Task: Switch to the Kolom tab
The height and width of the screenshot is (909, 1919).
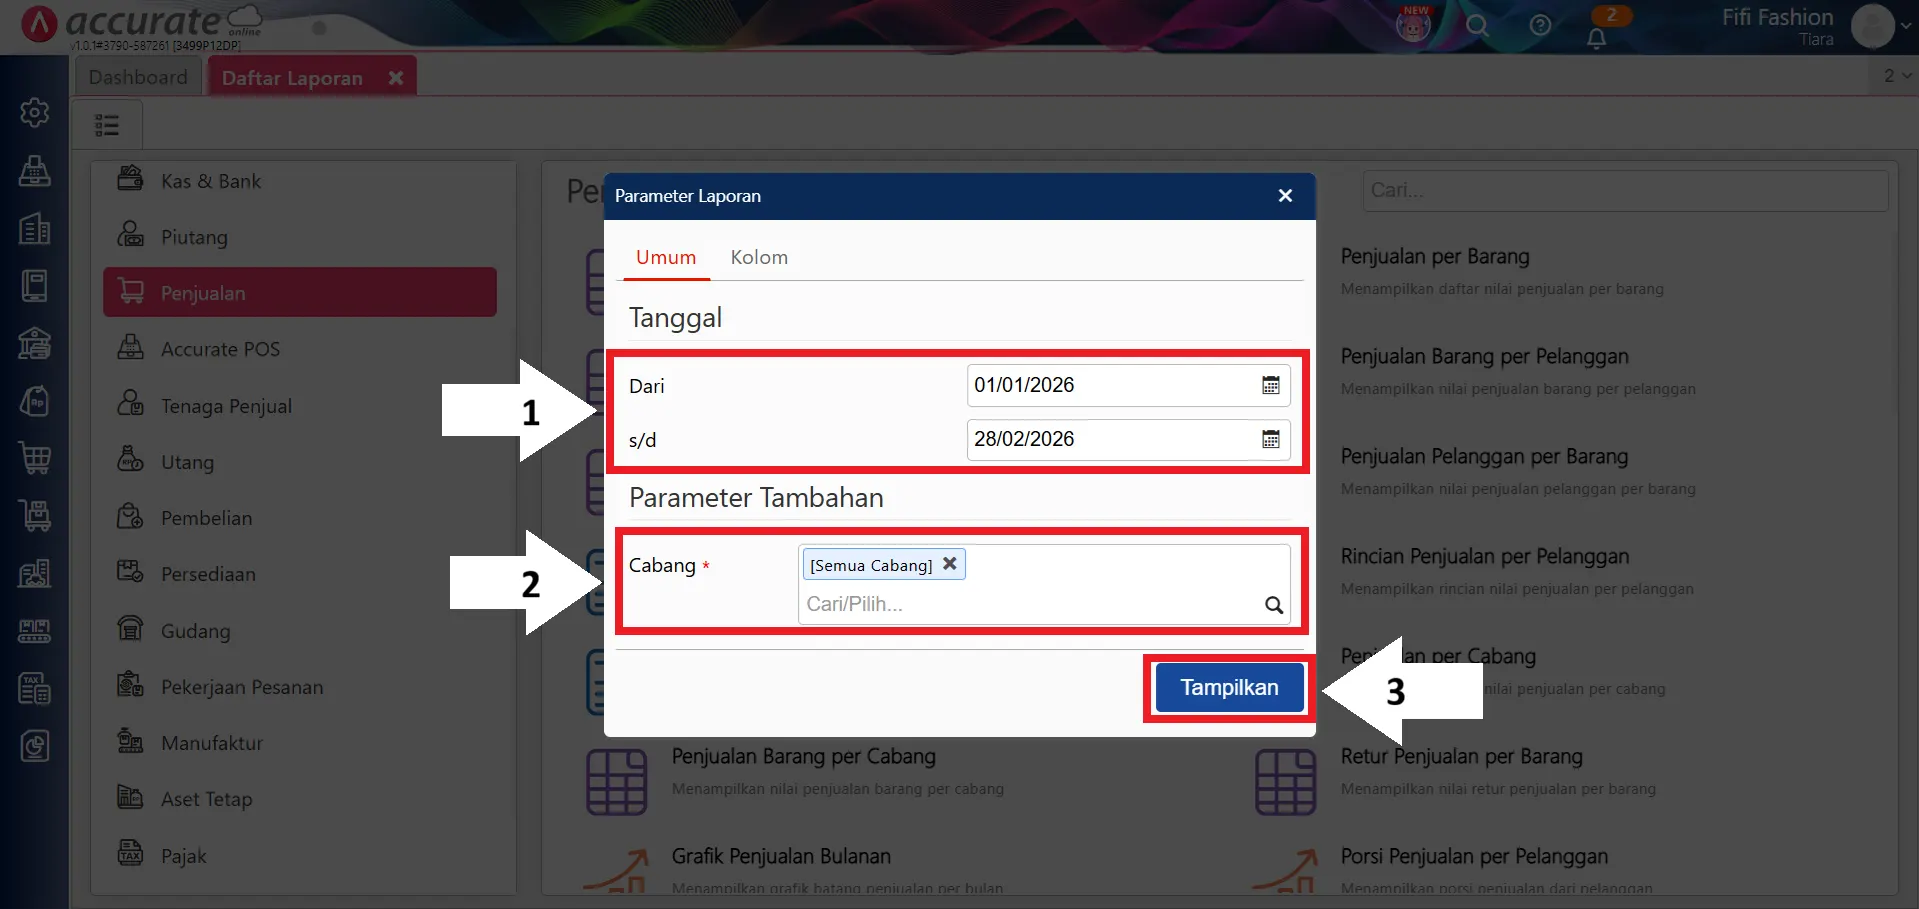Action: pos(759,257)
